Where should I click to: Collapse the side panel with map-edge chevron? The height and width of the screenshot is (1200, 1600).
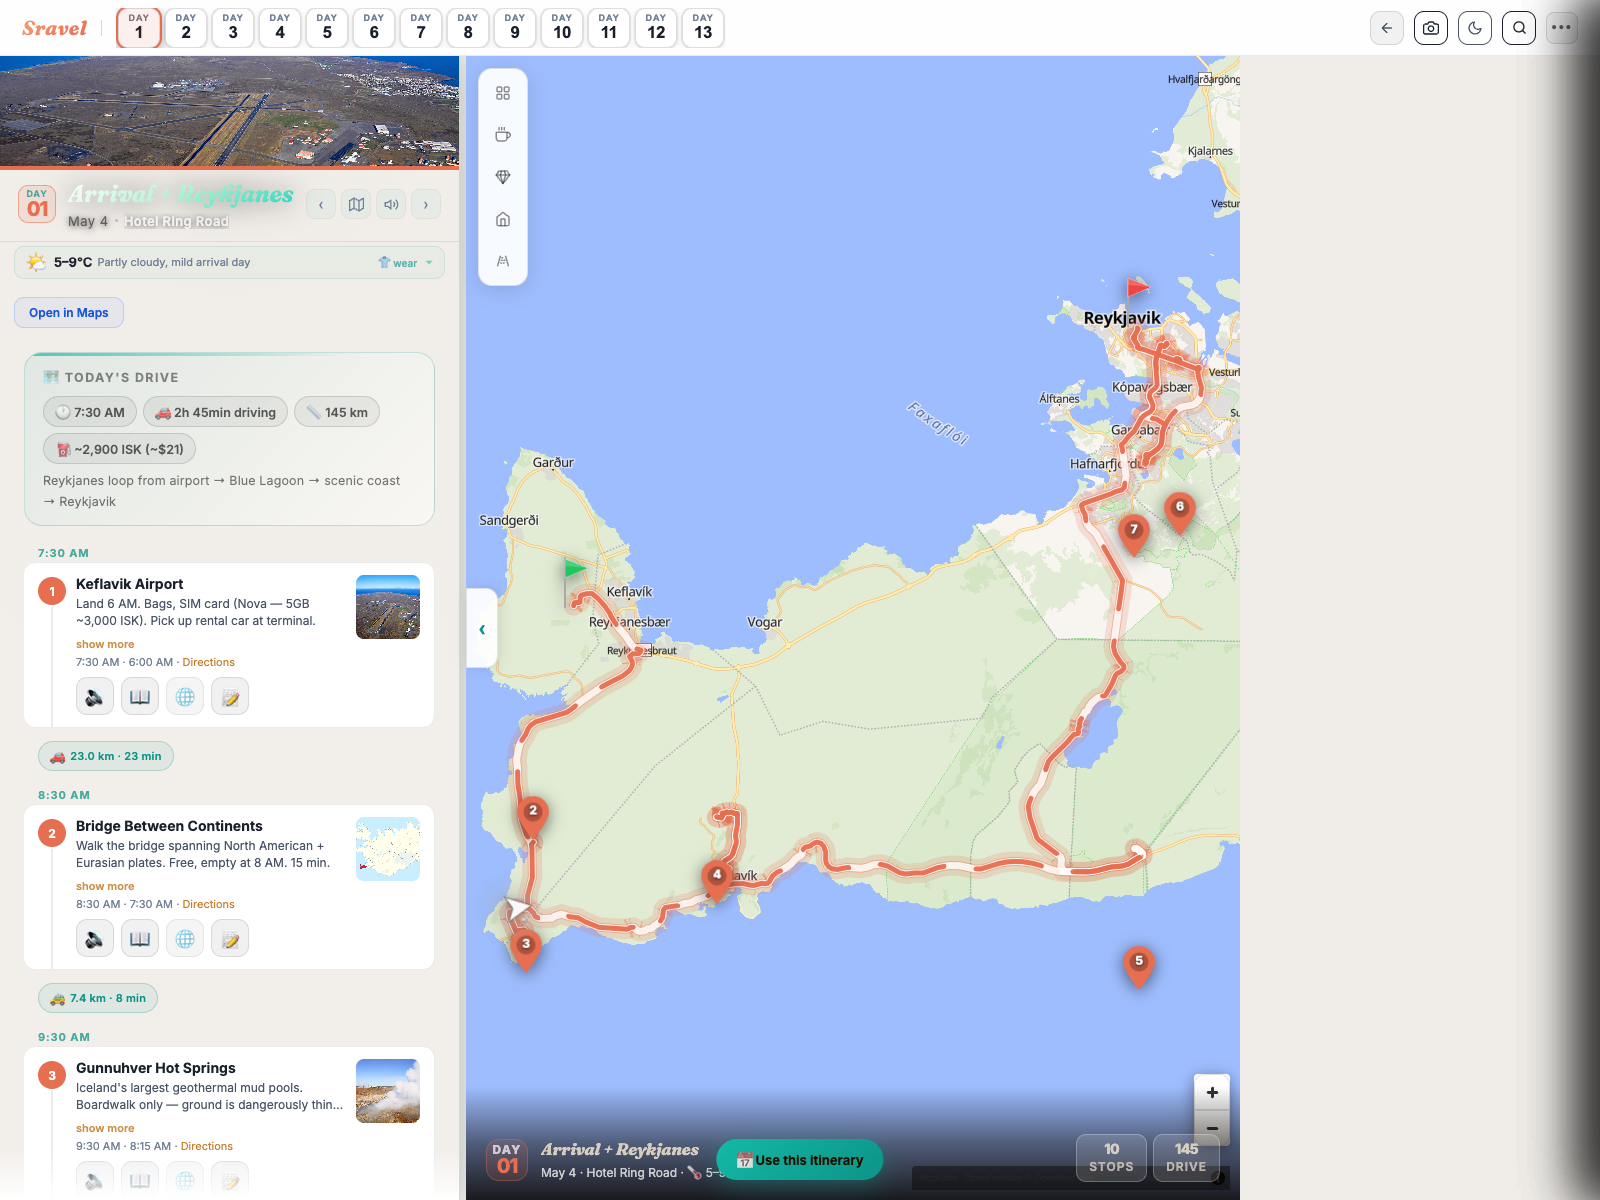pos(482,629)
